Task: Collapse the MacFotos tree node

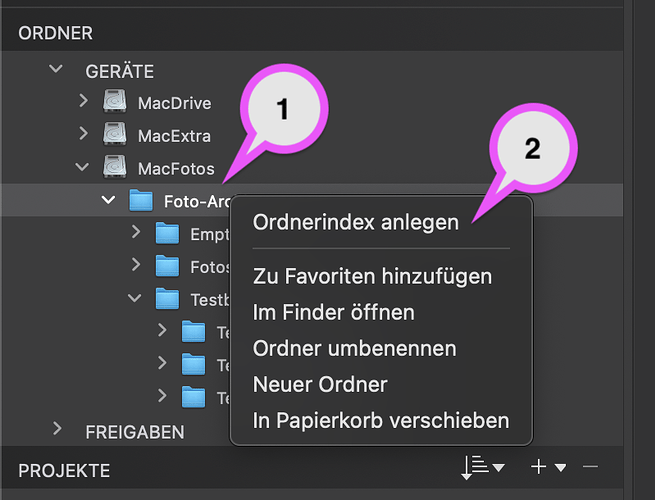Action: pyautogui.click(x=84, y=168)
